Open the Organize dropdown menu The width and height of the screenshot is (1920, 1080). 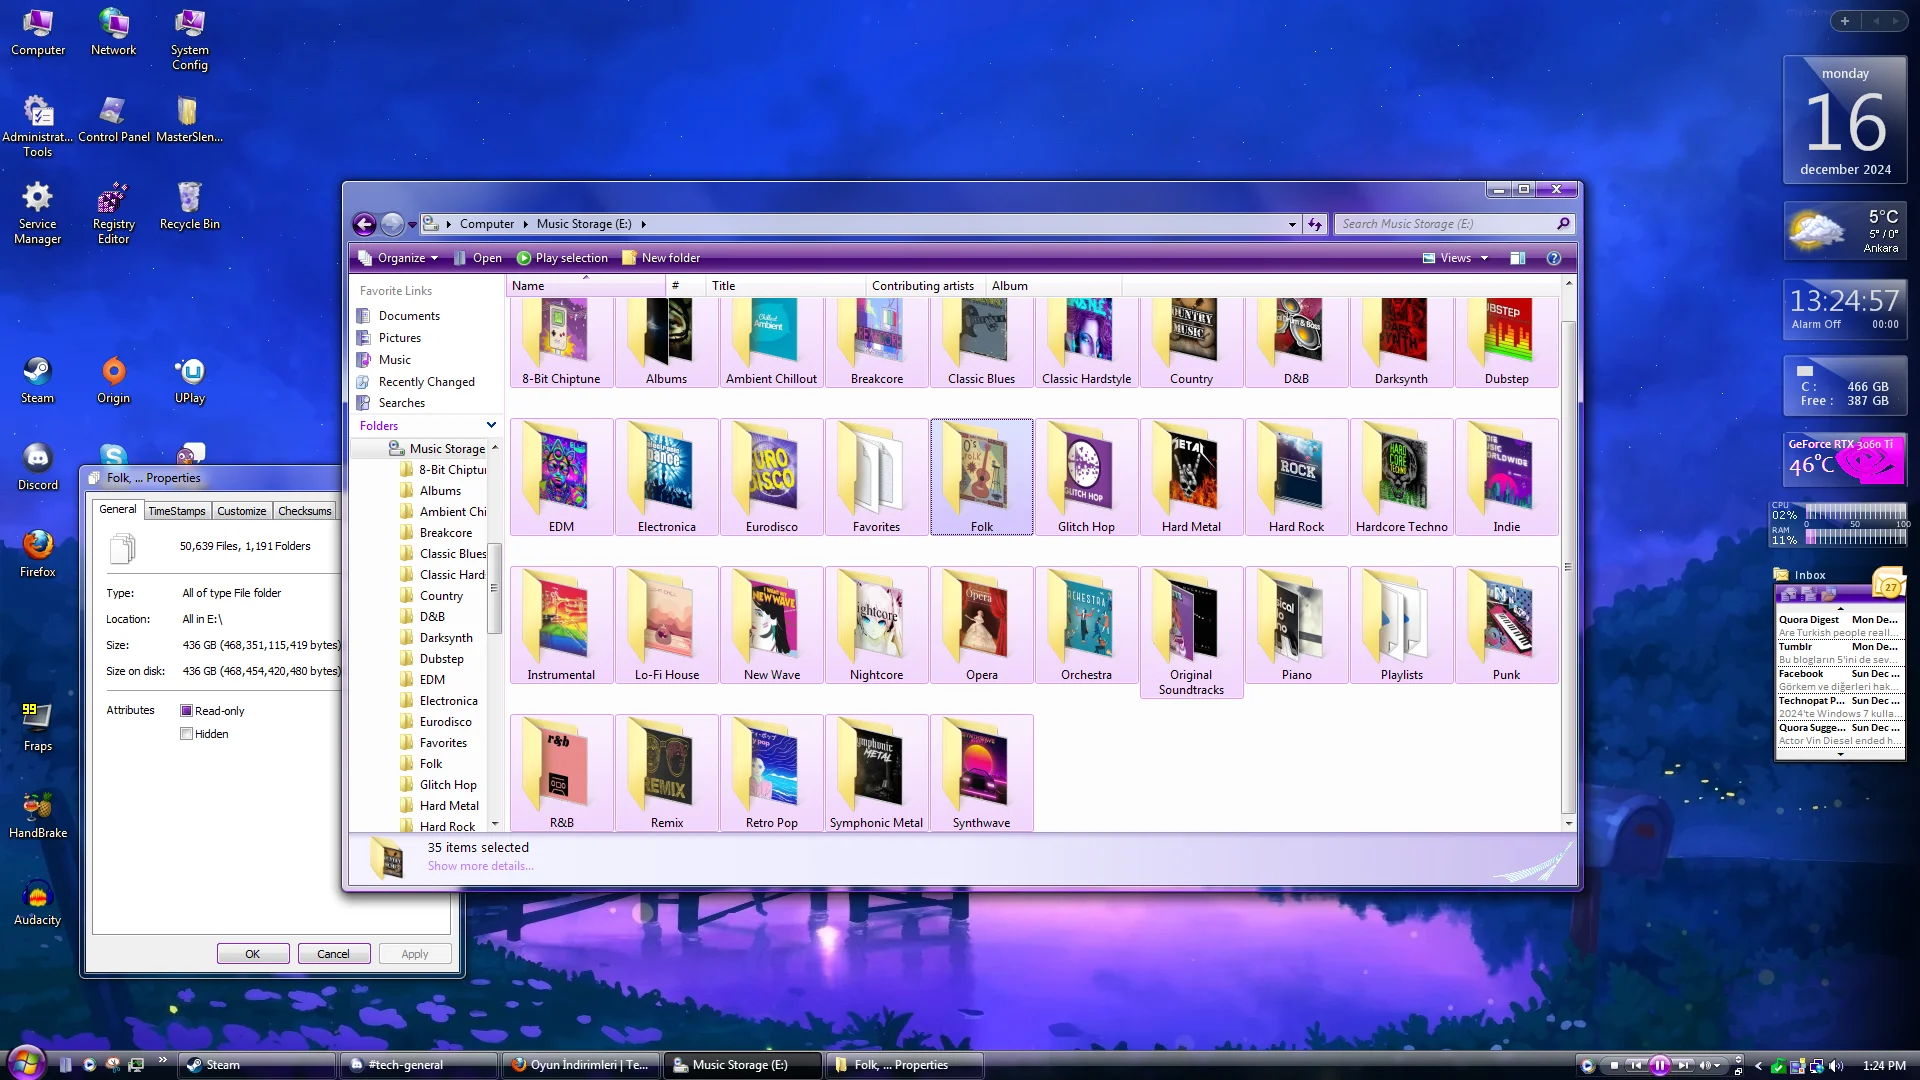tap(398, 258)
